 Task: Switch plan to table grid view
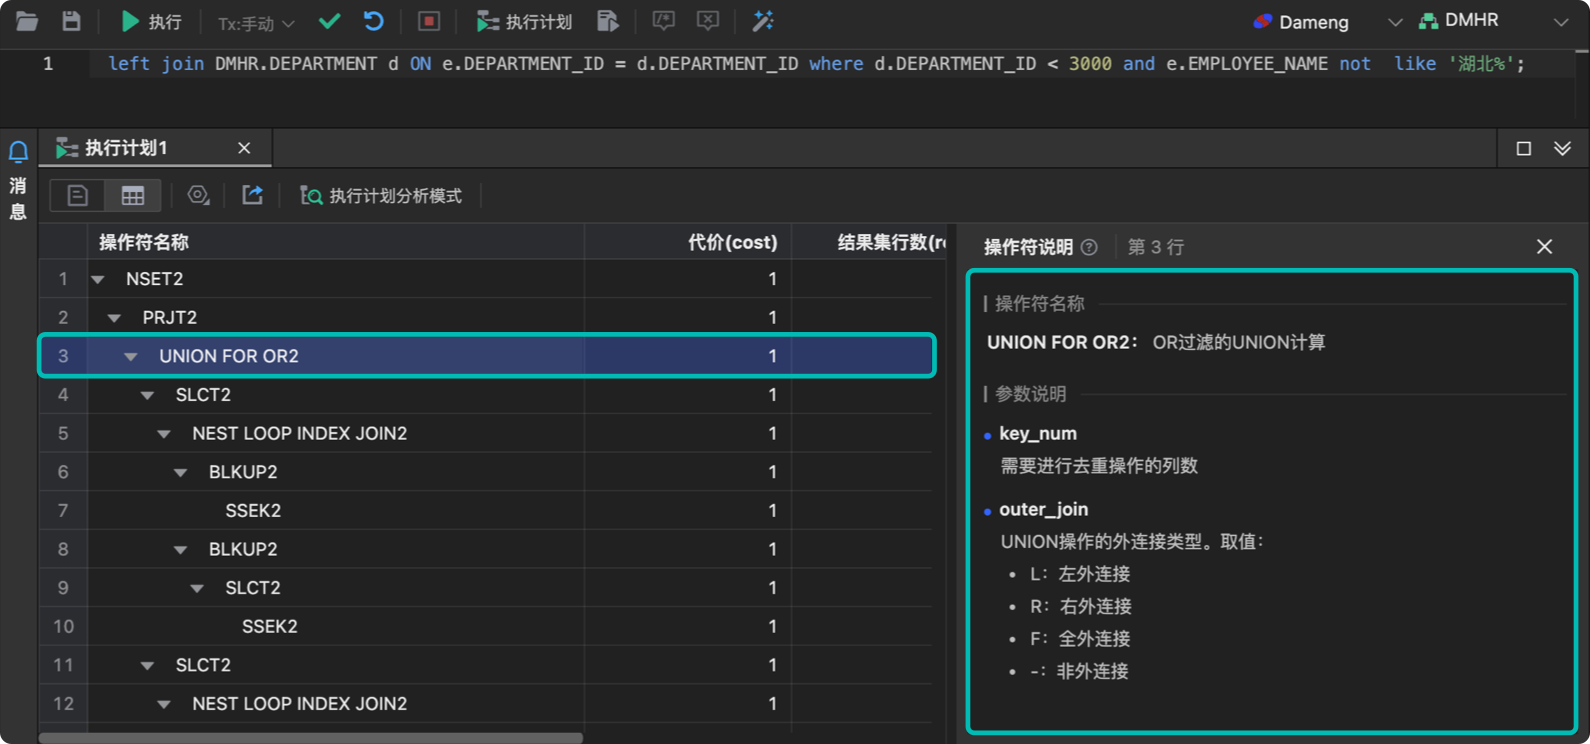click(x=133, y=195)
